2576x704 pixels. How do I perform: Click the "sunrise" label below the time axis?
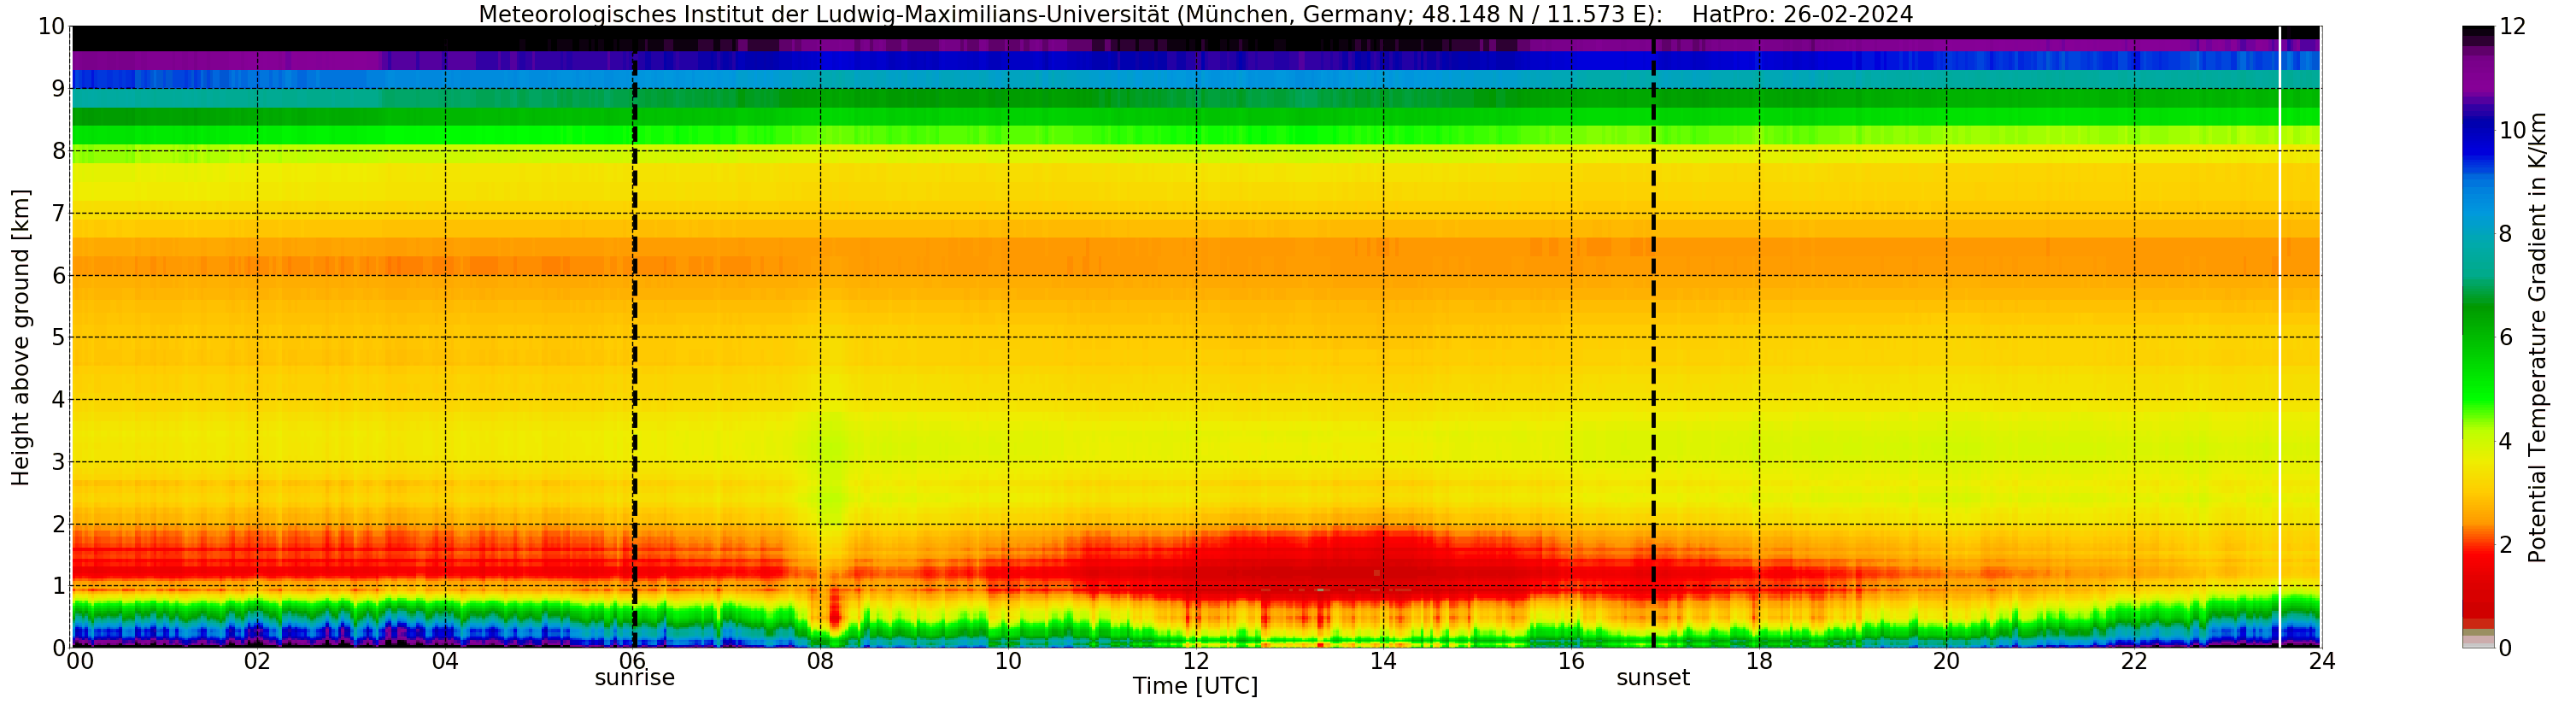click(635, 678)
